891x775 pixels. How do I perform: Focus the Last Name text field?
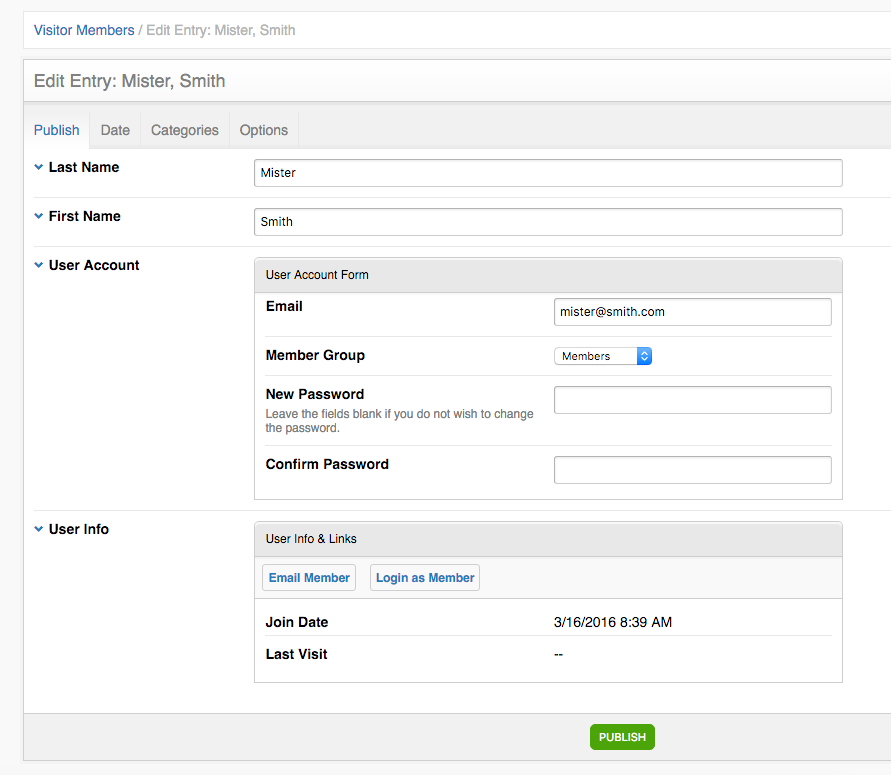(548, 173)
